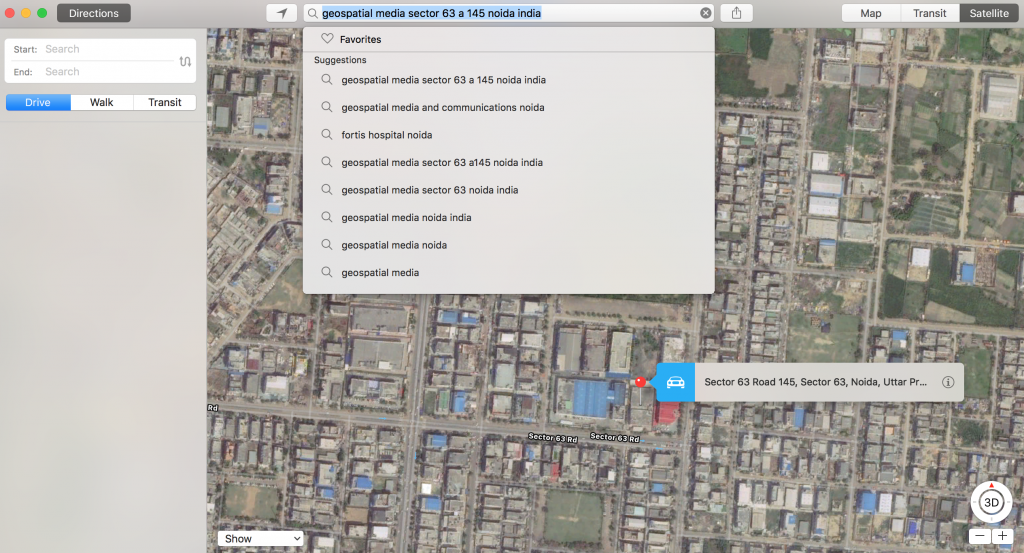Close the Maps window with the red button

(x=10, y=13)
